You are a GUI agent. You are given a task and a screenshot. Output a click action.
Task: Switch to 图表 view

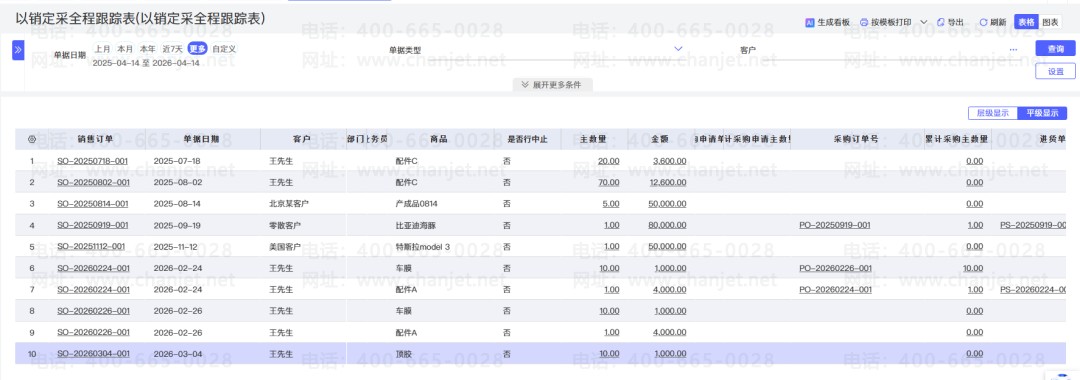1050,22
